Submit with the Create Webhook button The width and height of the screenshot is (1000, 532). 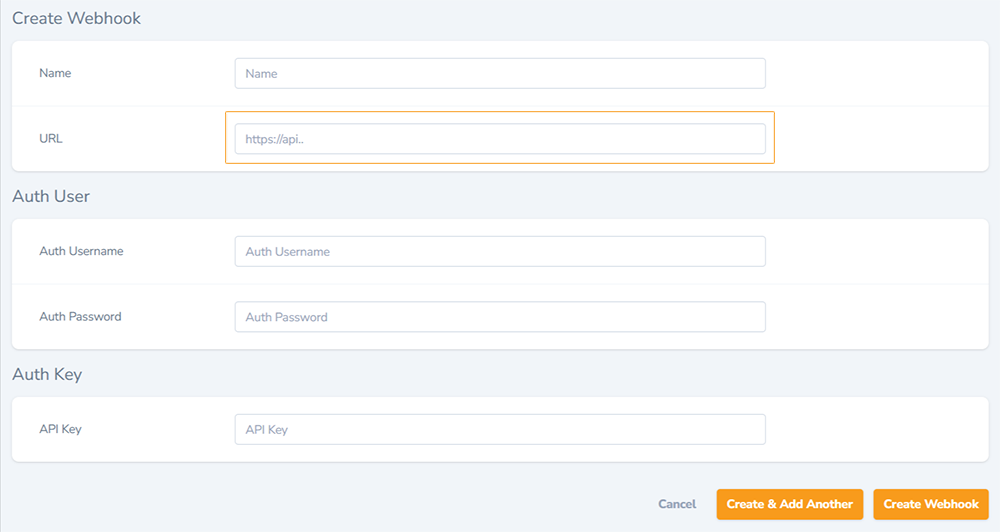pyautogui.click(x=930, y=504)
